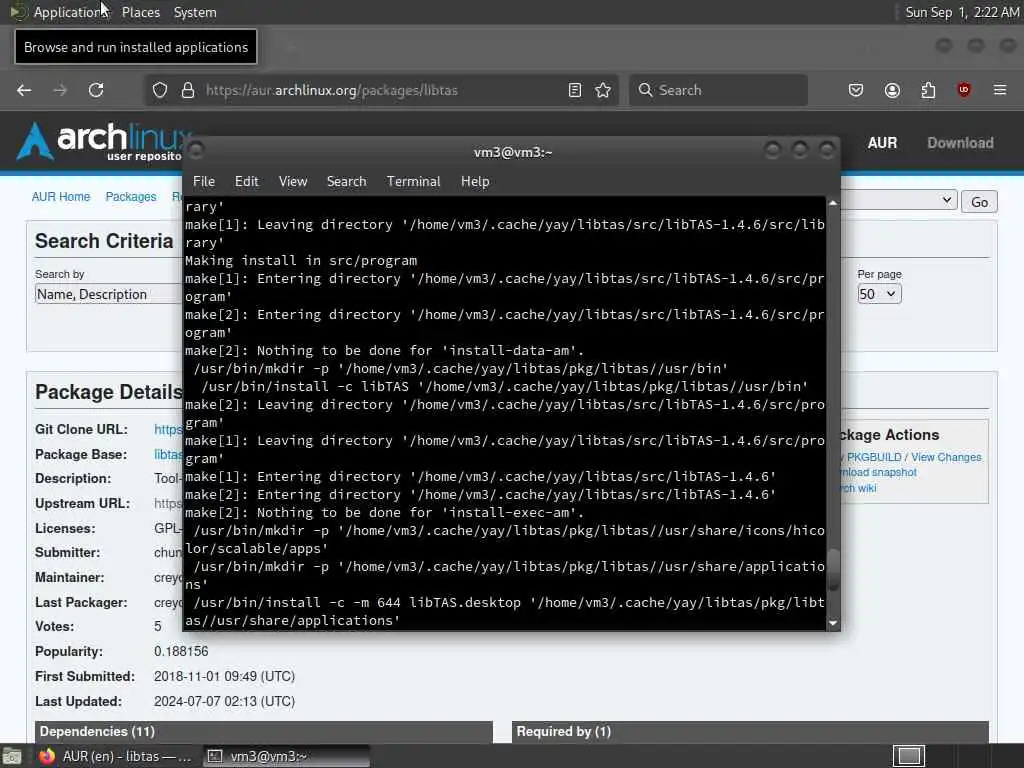Click the terminal scrollbar down arrow
Image resolution: width=1024 pixels, height=768 pixels.
833,623
